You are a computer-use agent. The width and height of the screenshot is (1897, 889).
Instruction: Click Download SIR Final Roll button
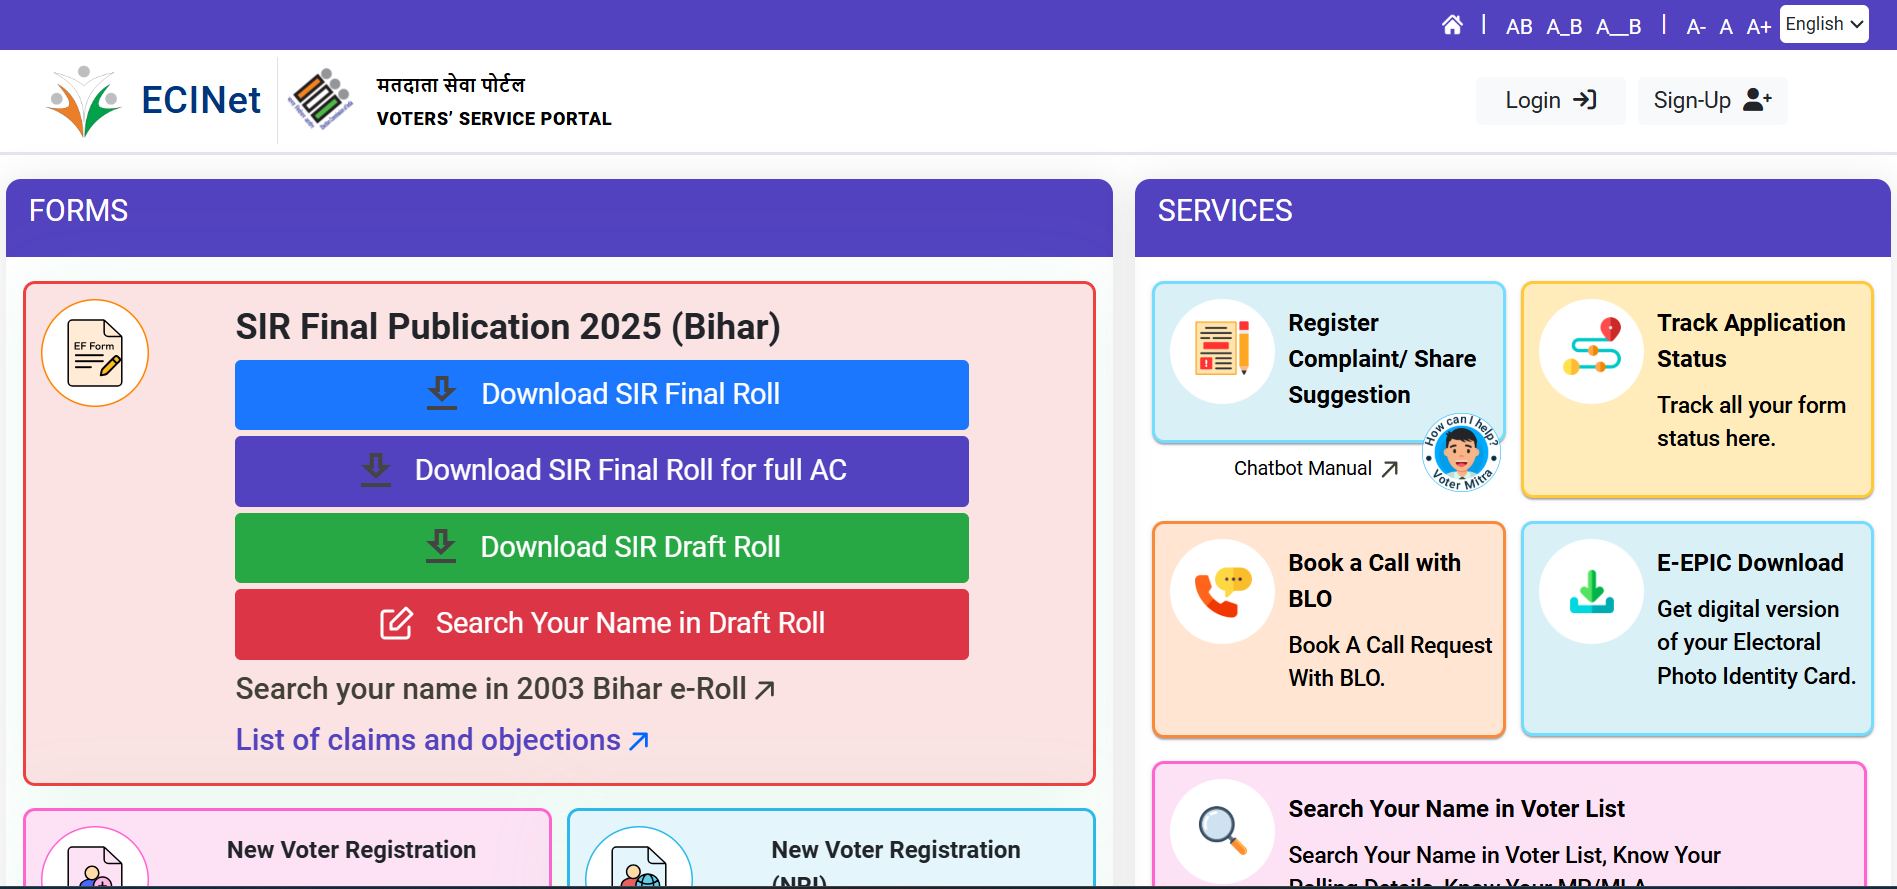pyautogui.click(x=602, y=394)
